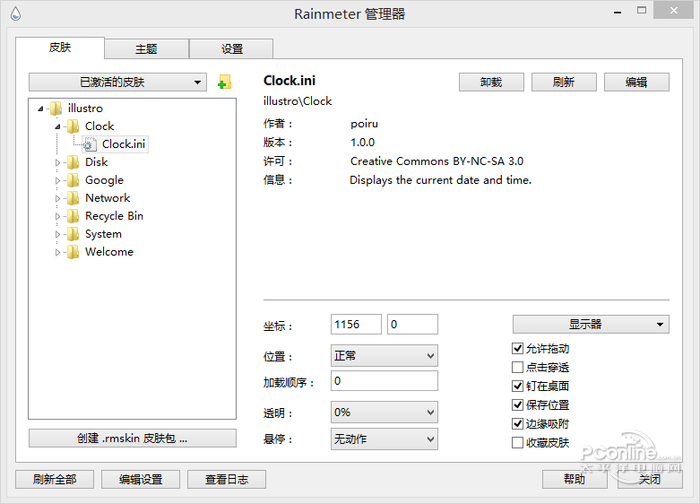Viewport: 700px width, 504px height.
Task: Select the Network tree label
Action: [108, 198]
